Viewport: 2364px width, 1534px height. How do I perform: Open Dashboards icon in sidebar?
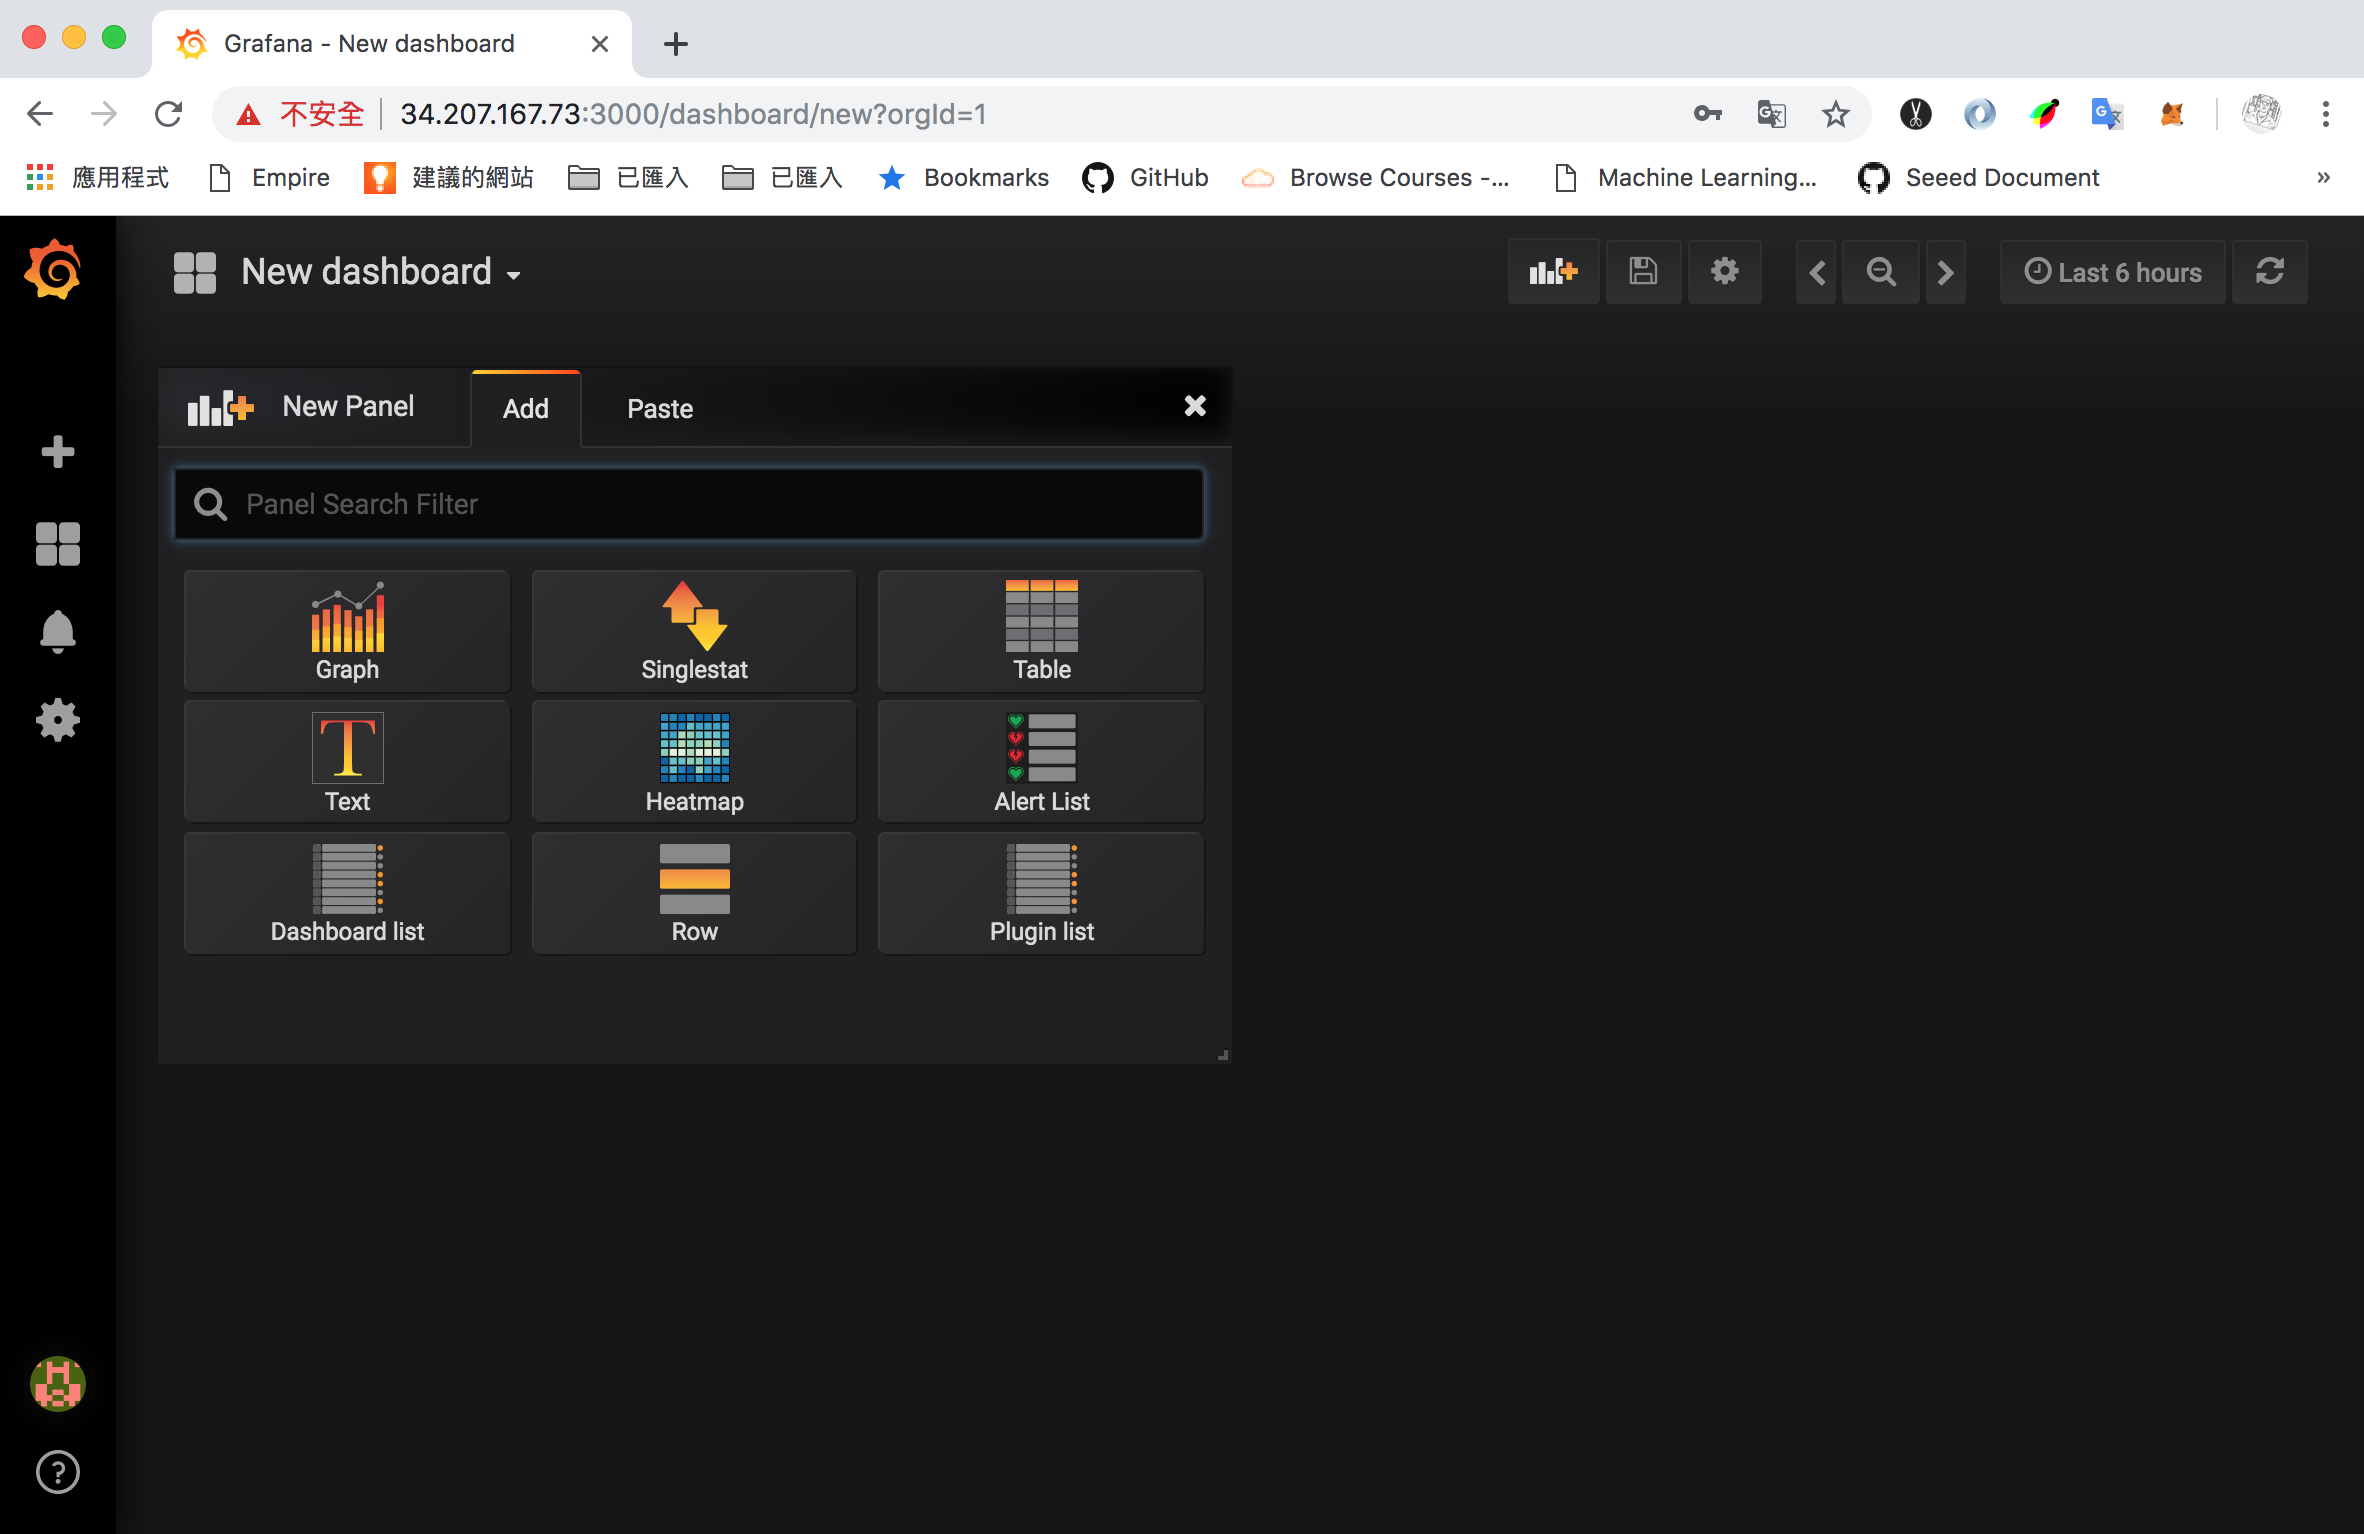(57, 544)
